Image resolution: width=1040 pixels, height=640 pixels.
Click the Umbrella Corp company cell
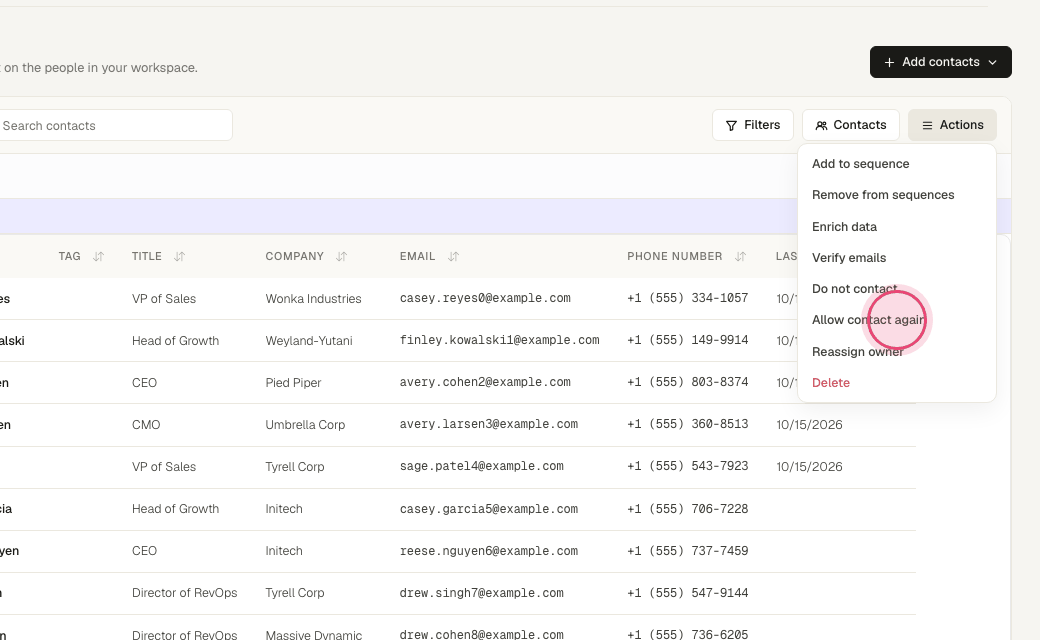tap(305, 425)
